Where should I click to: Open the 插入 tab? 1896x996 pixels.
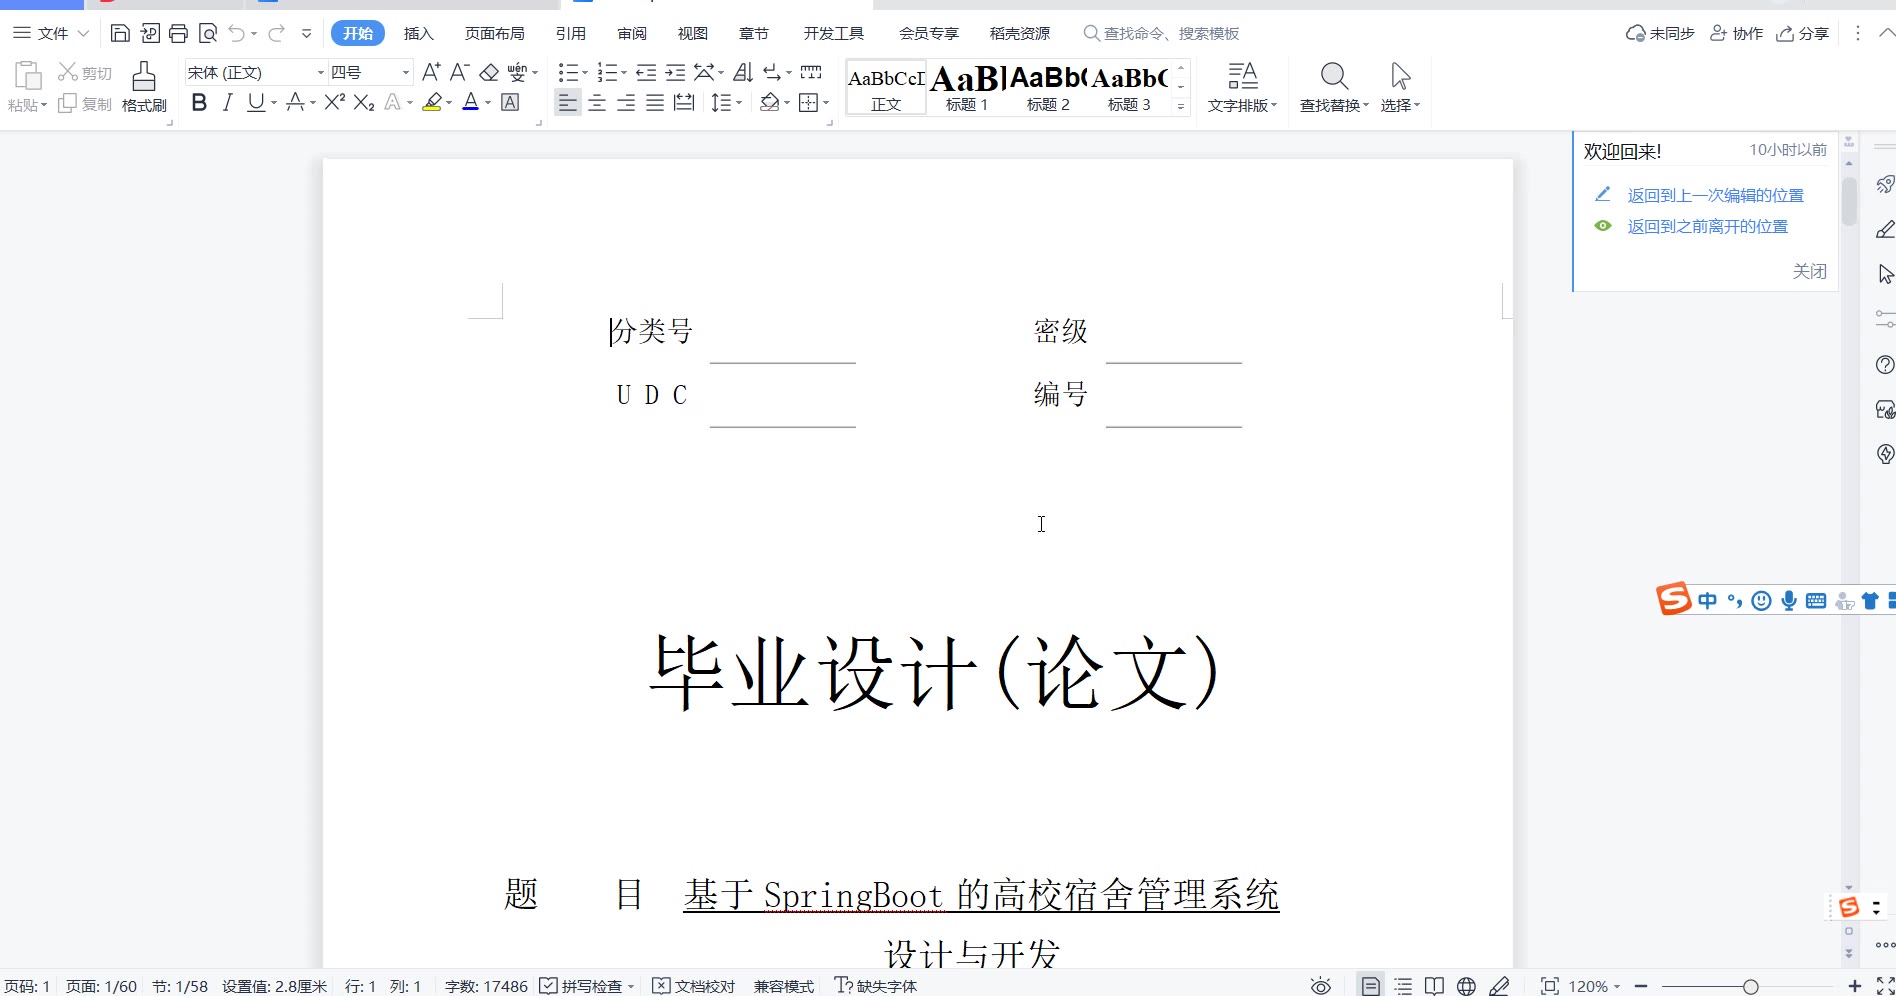click(x=418, y=34)
